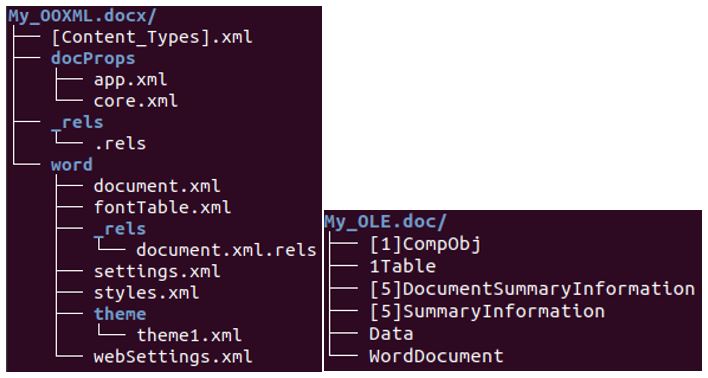Select the My_OLE.doc/ root label
Screen dimensions: 708x378
tap(386, 222)
